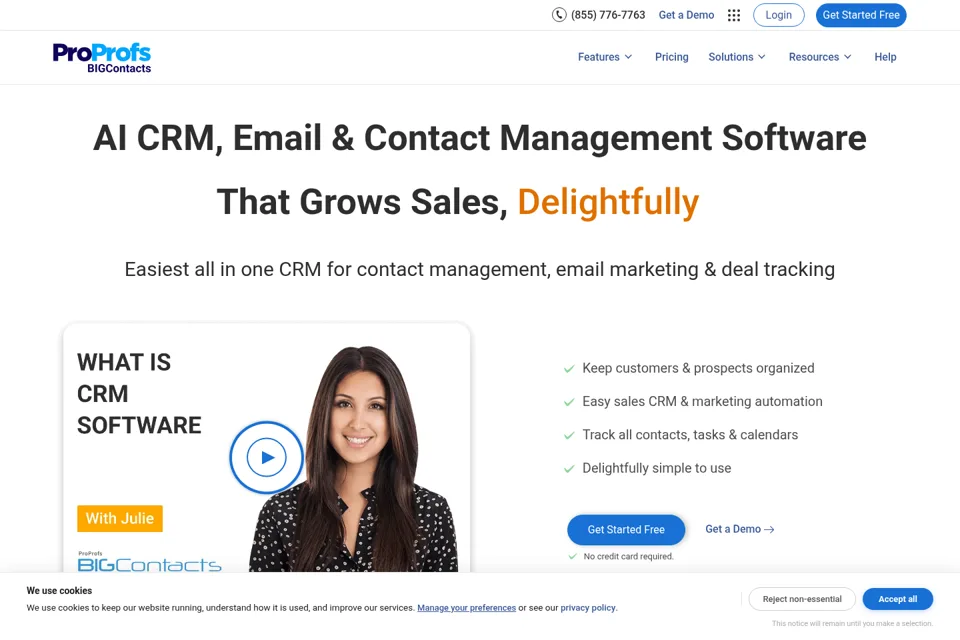Open the apps grid icon
The width and height of the screenshot is (960, 640).
pyautogui.click(x=733, y=15)
